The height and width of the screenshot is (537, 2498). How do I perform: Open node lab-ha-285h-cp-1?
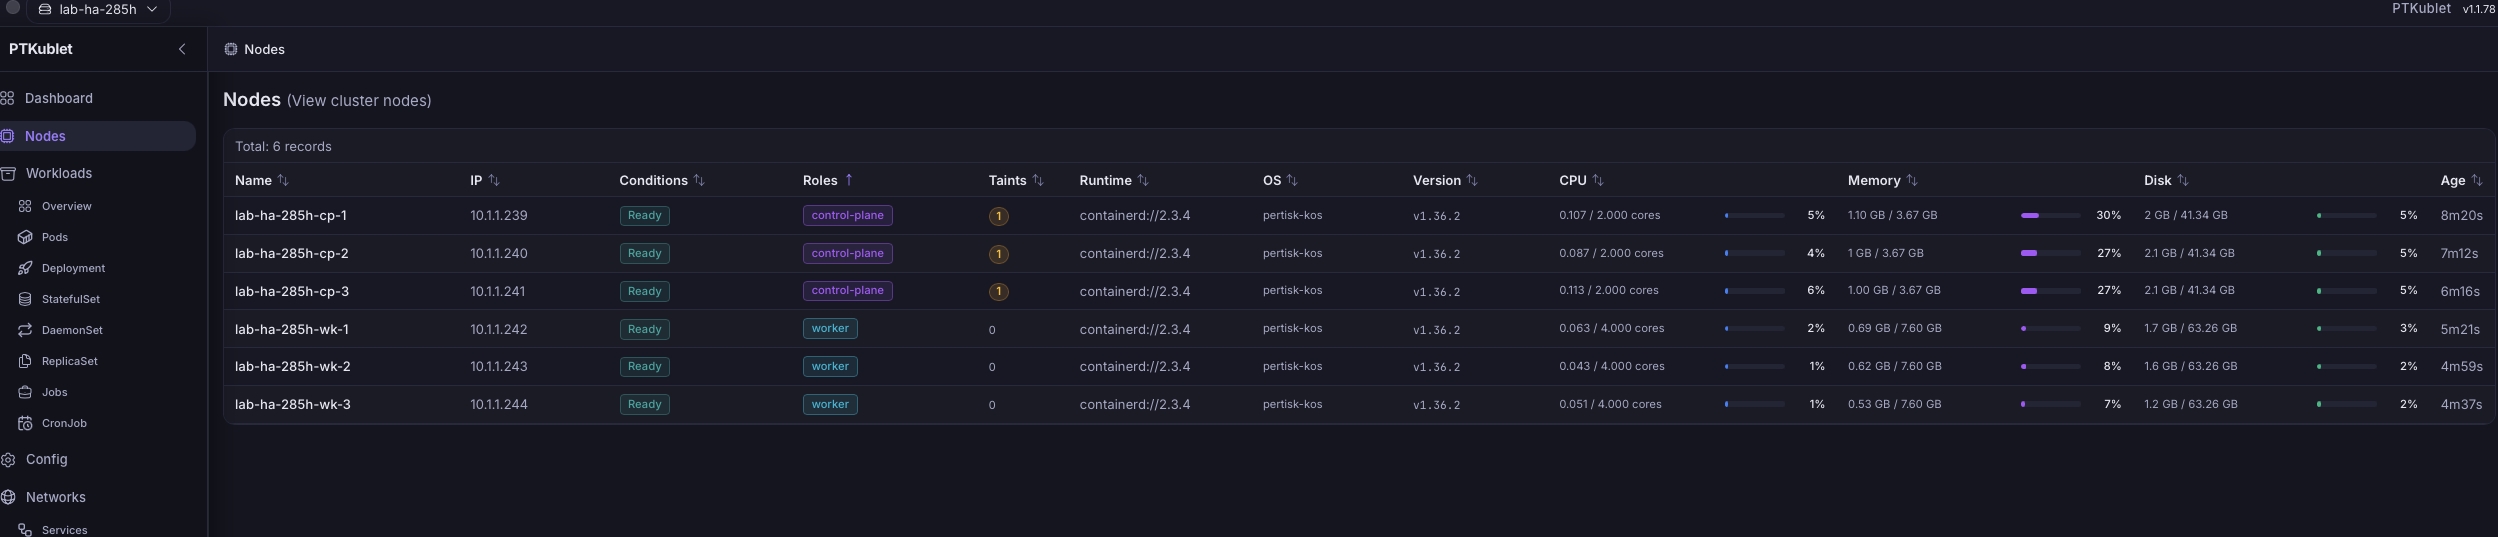[291, 215]
